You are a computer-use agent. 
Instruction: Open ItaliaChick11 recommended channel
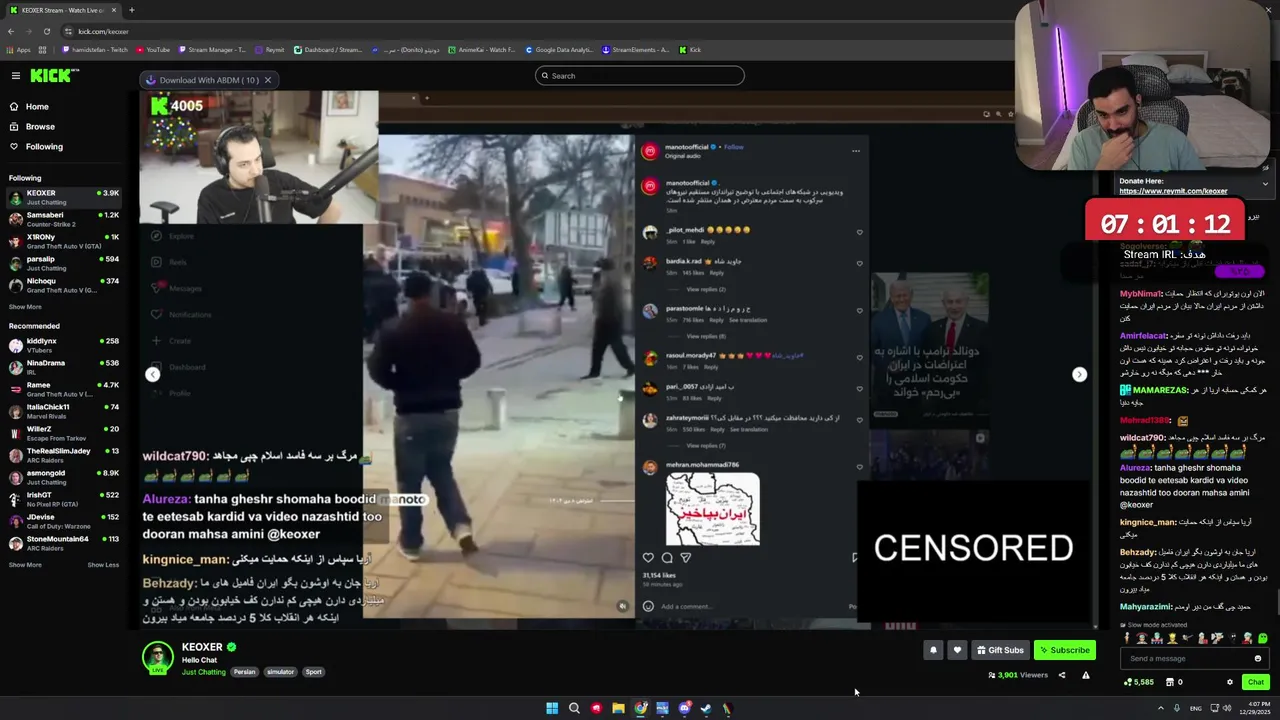point(64,411)
